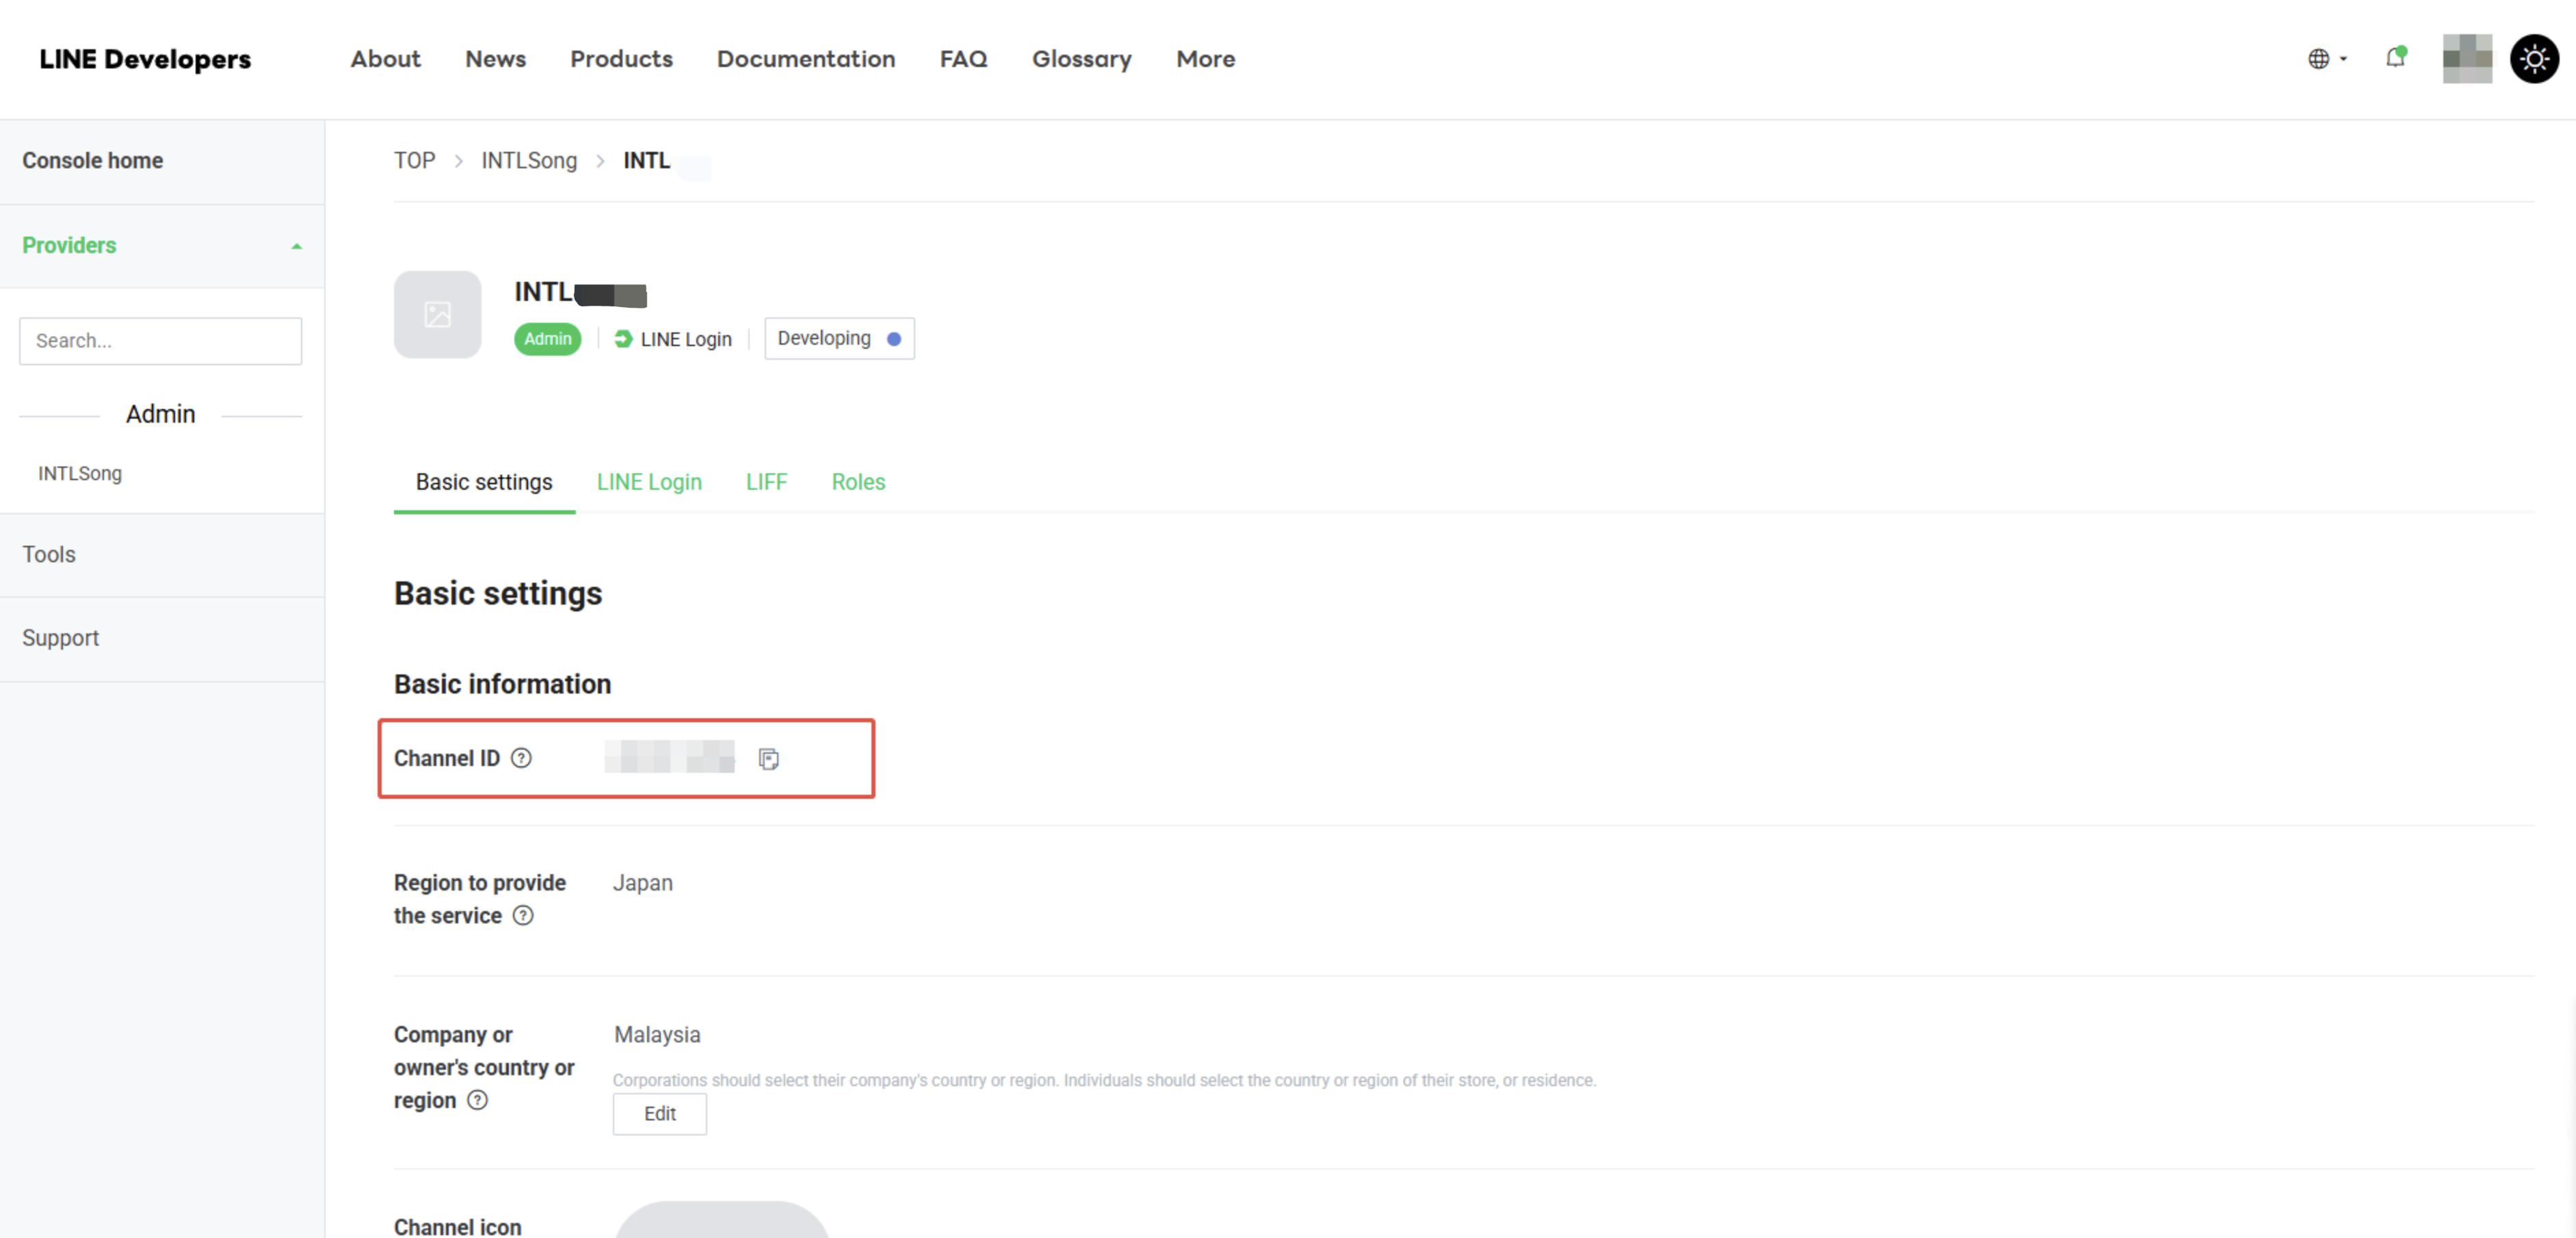
Task: Collapse the Providers section arrow
Action: click(296, 246)
